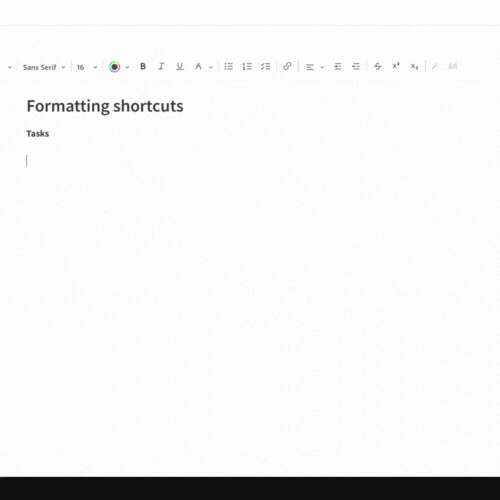Insert a checklist
This screenshot has width=500, height=500.
266,67
